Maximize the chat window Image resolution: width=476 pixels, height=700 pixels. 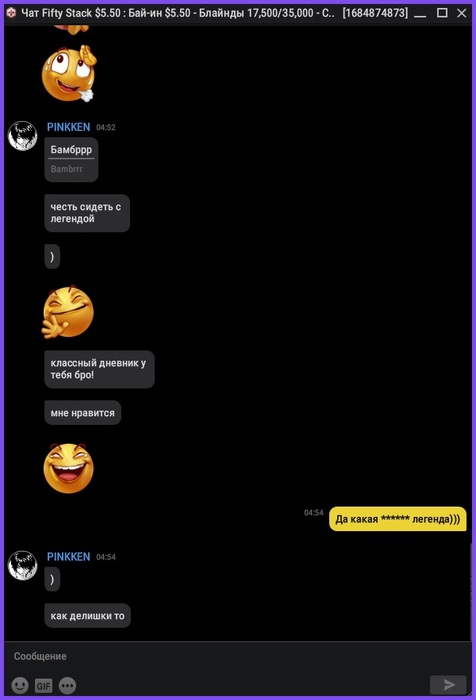tap(442, 13)
